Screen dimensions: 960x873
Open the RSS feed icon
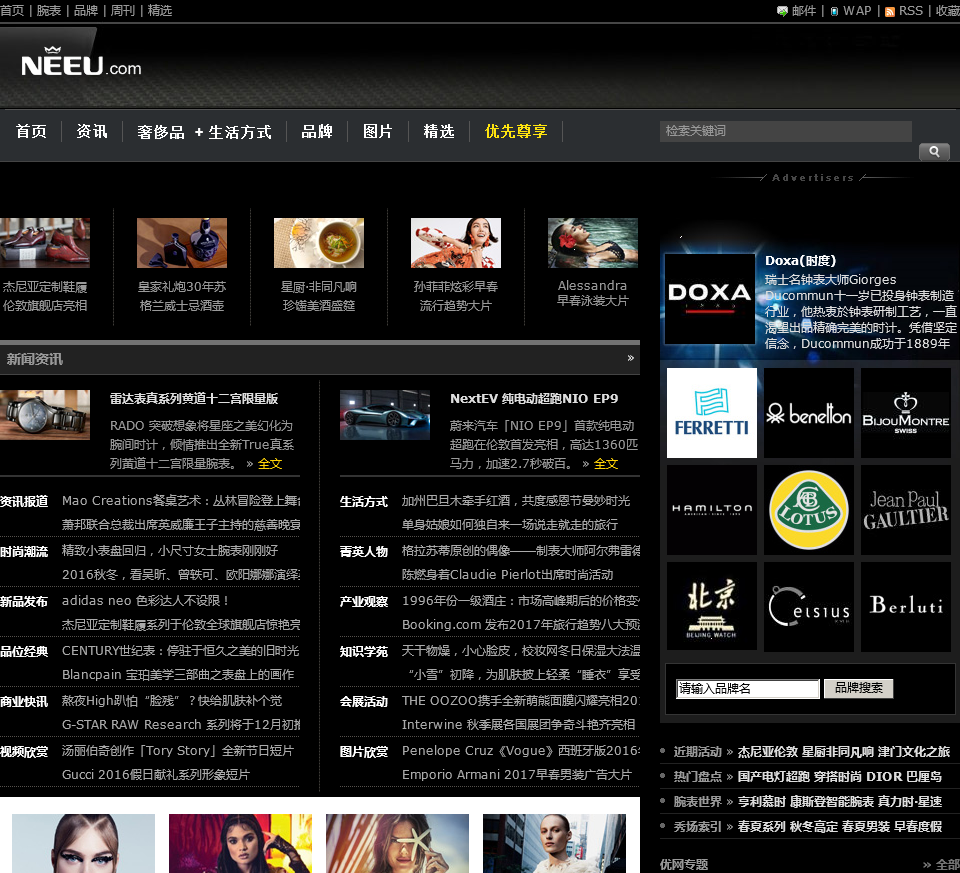(890, 12)
